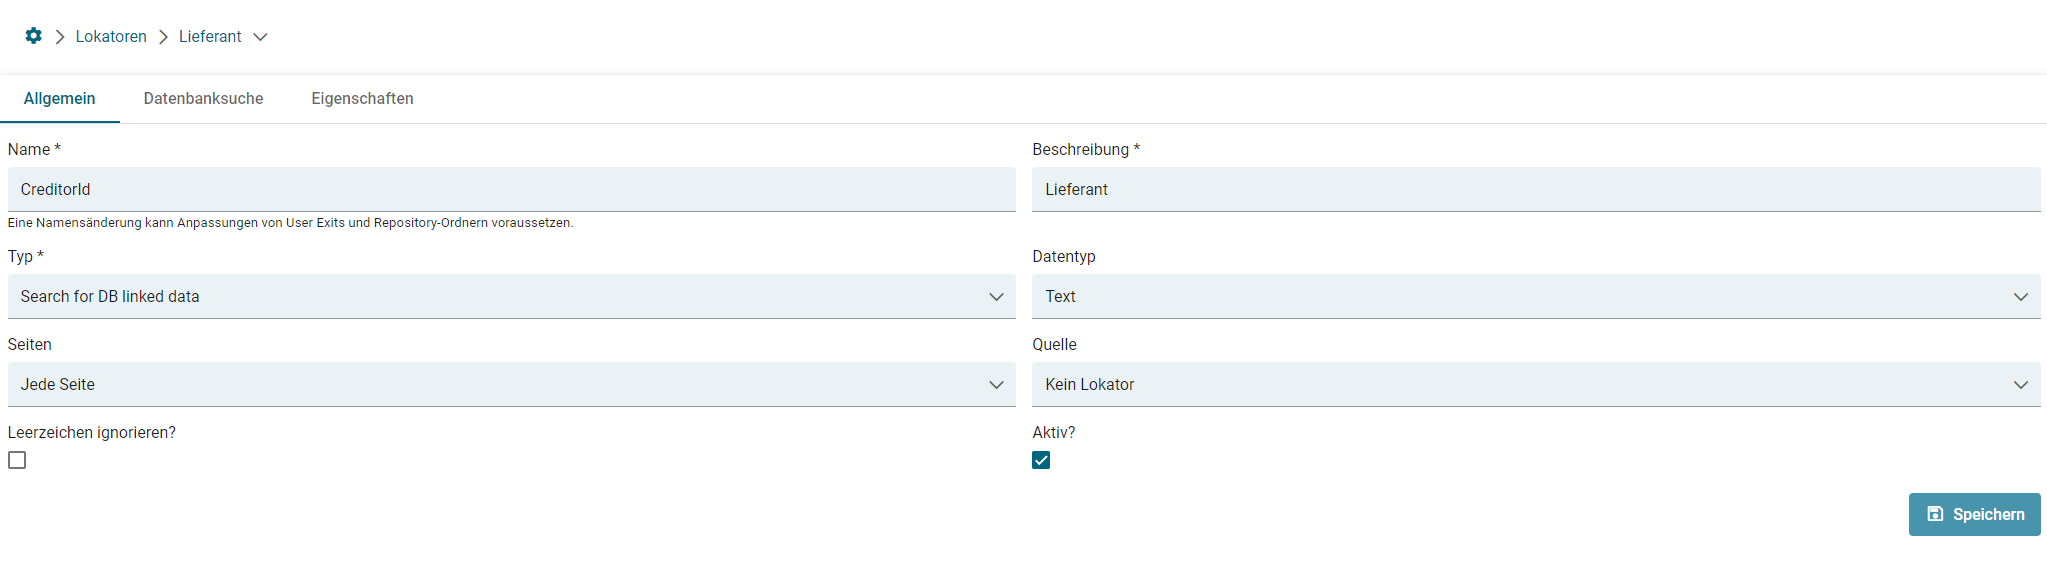Click the arrow of the Datentyp dropdown
The height and width of the screenshot is (566, 2047).
tap(2020, 297)
